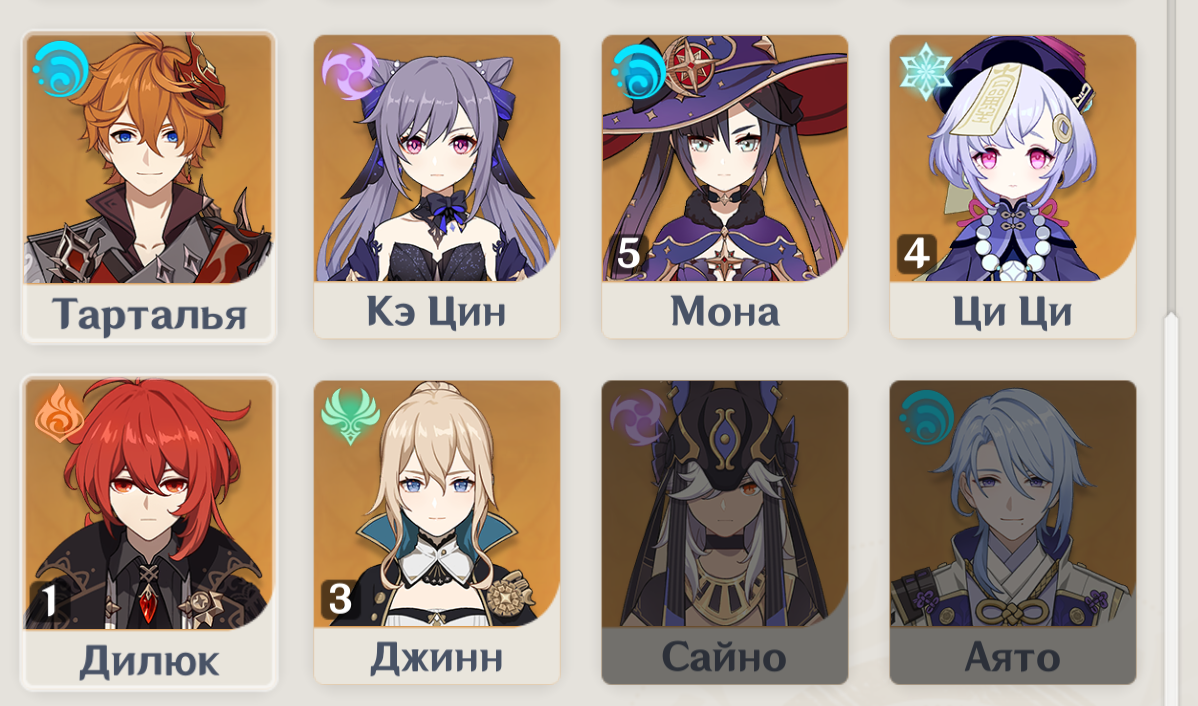Click the number 5 badge on Мона
The height and width of the screenshot is (706, 1198).
pyautogui.click(x=627, y=253)
